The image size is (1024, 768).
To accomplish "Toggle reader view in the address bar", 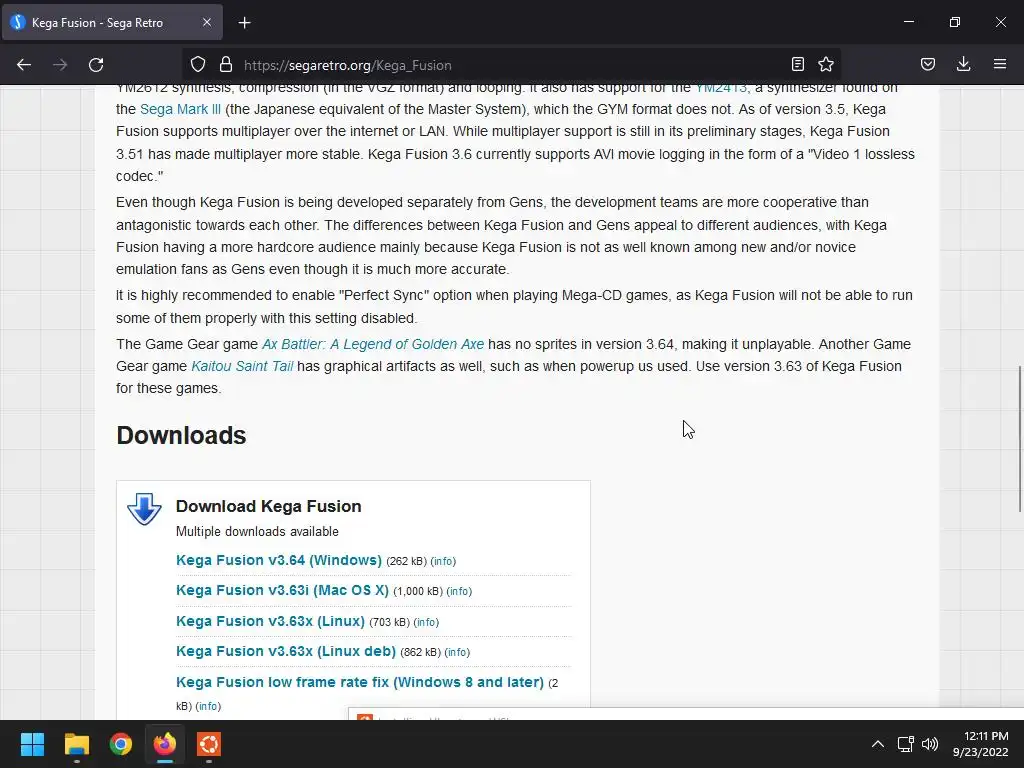I will 797,64.
